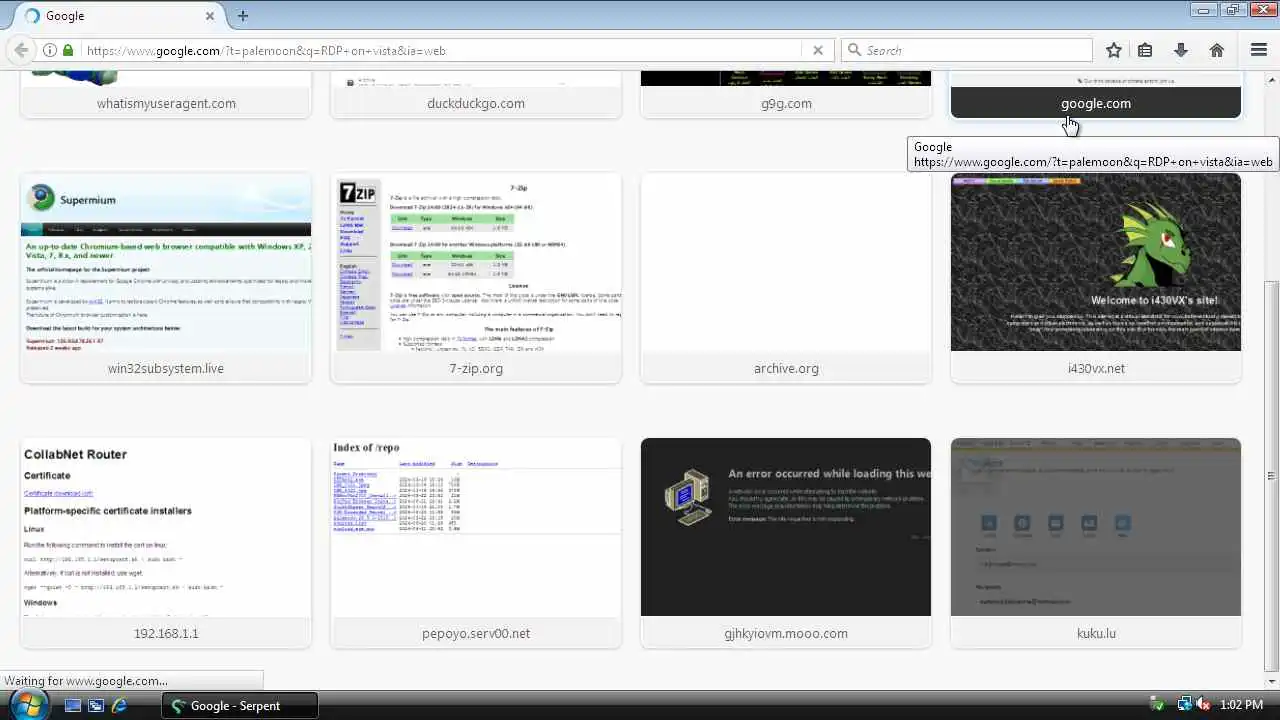Open the blank archive.org thumbnail
This screenshot has width=1280, height=720.
tap(786, 262)
